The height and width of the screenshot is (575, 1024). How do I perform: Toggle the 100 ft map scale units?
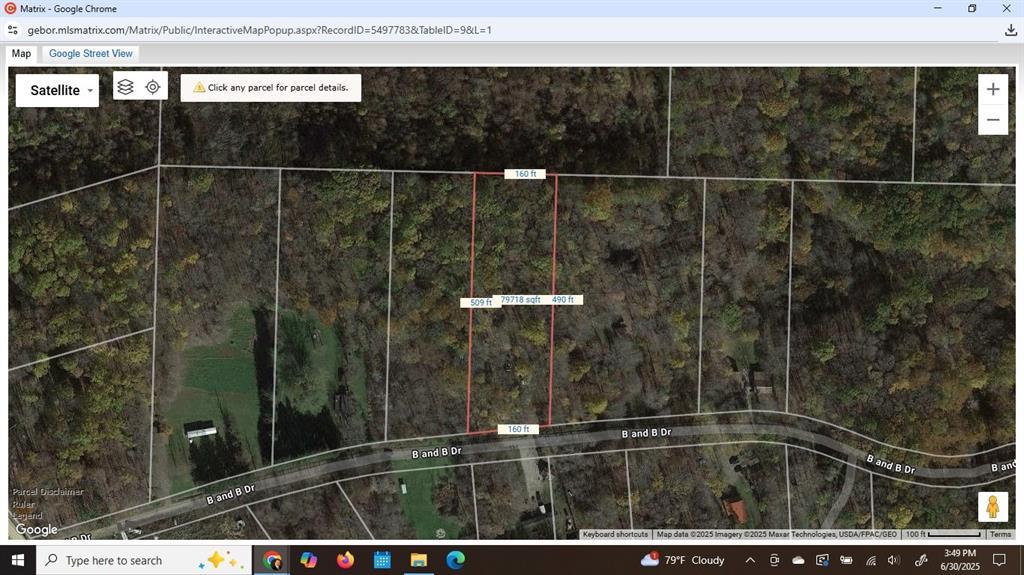(x=942, y=534)
